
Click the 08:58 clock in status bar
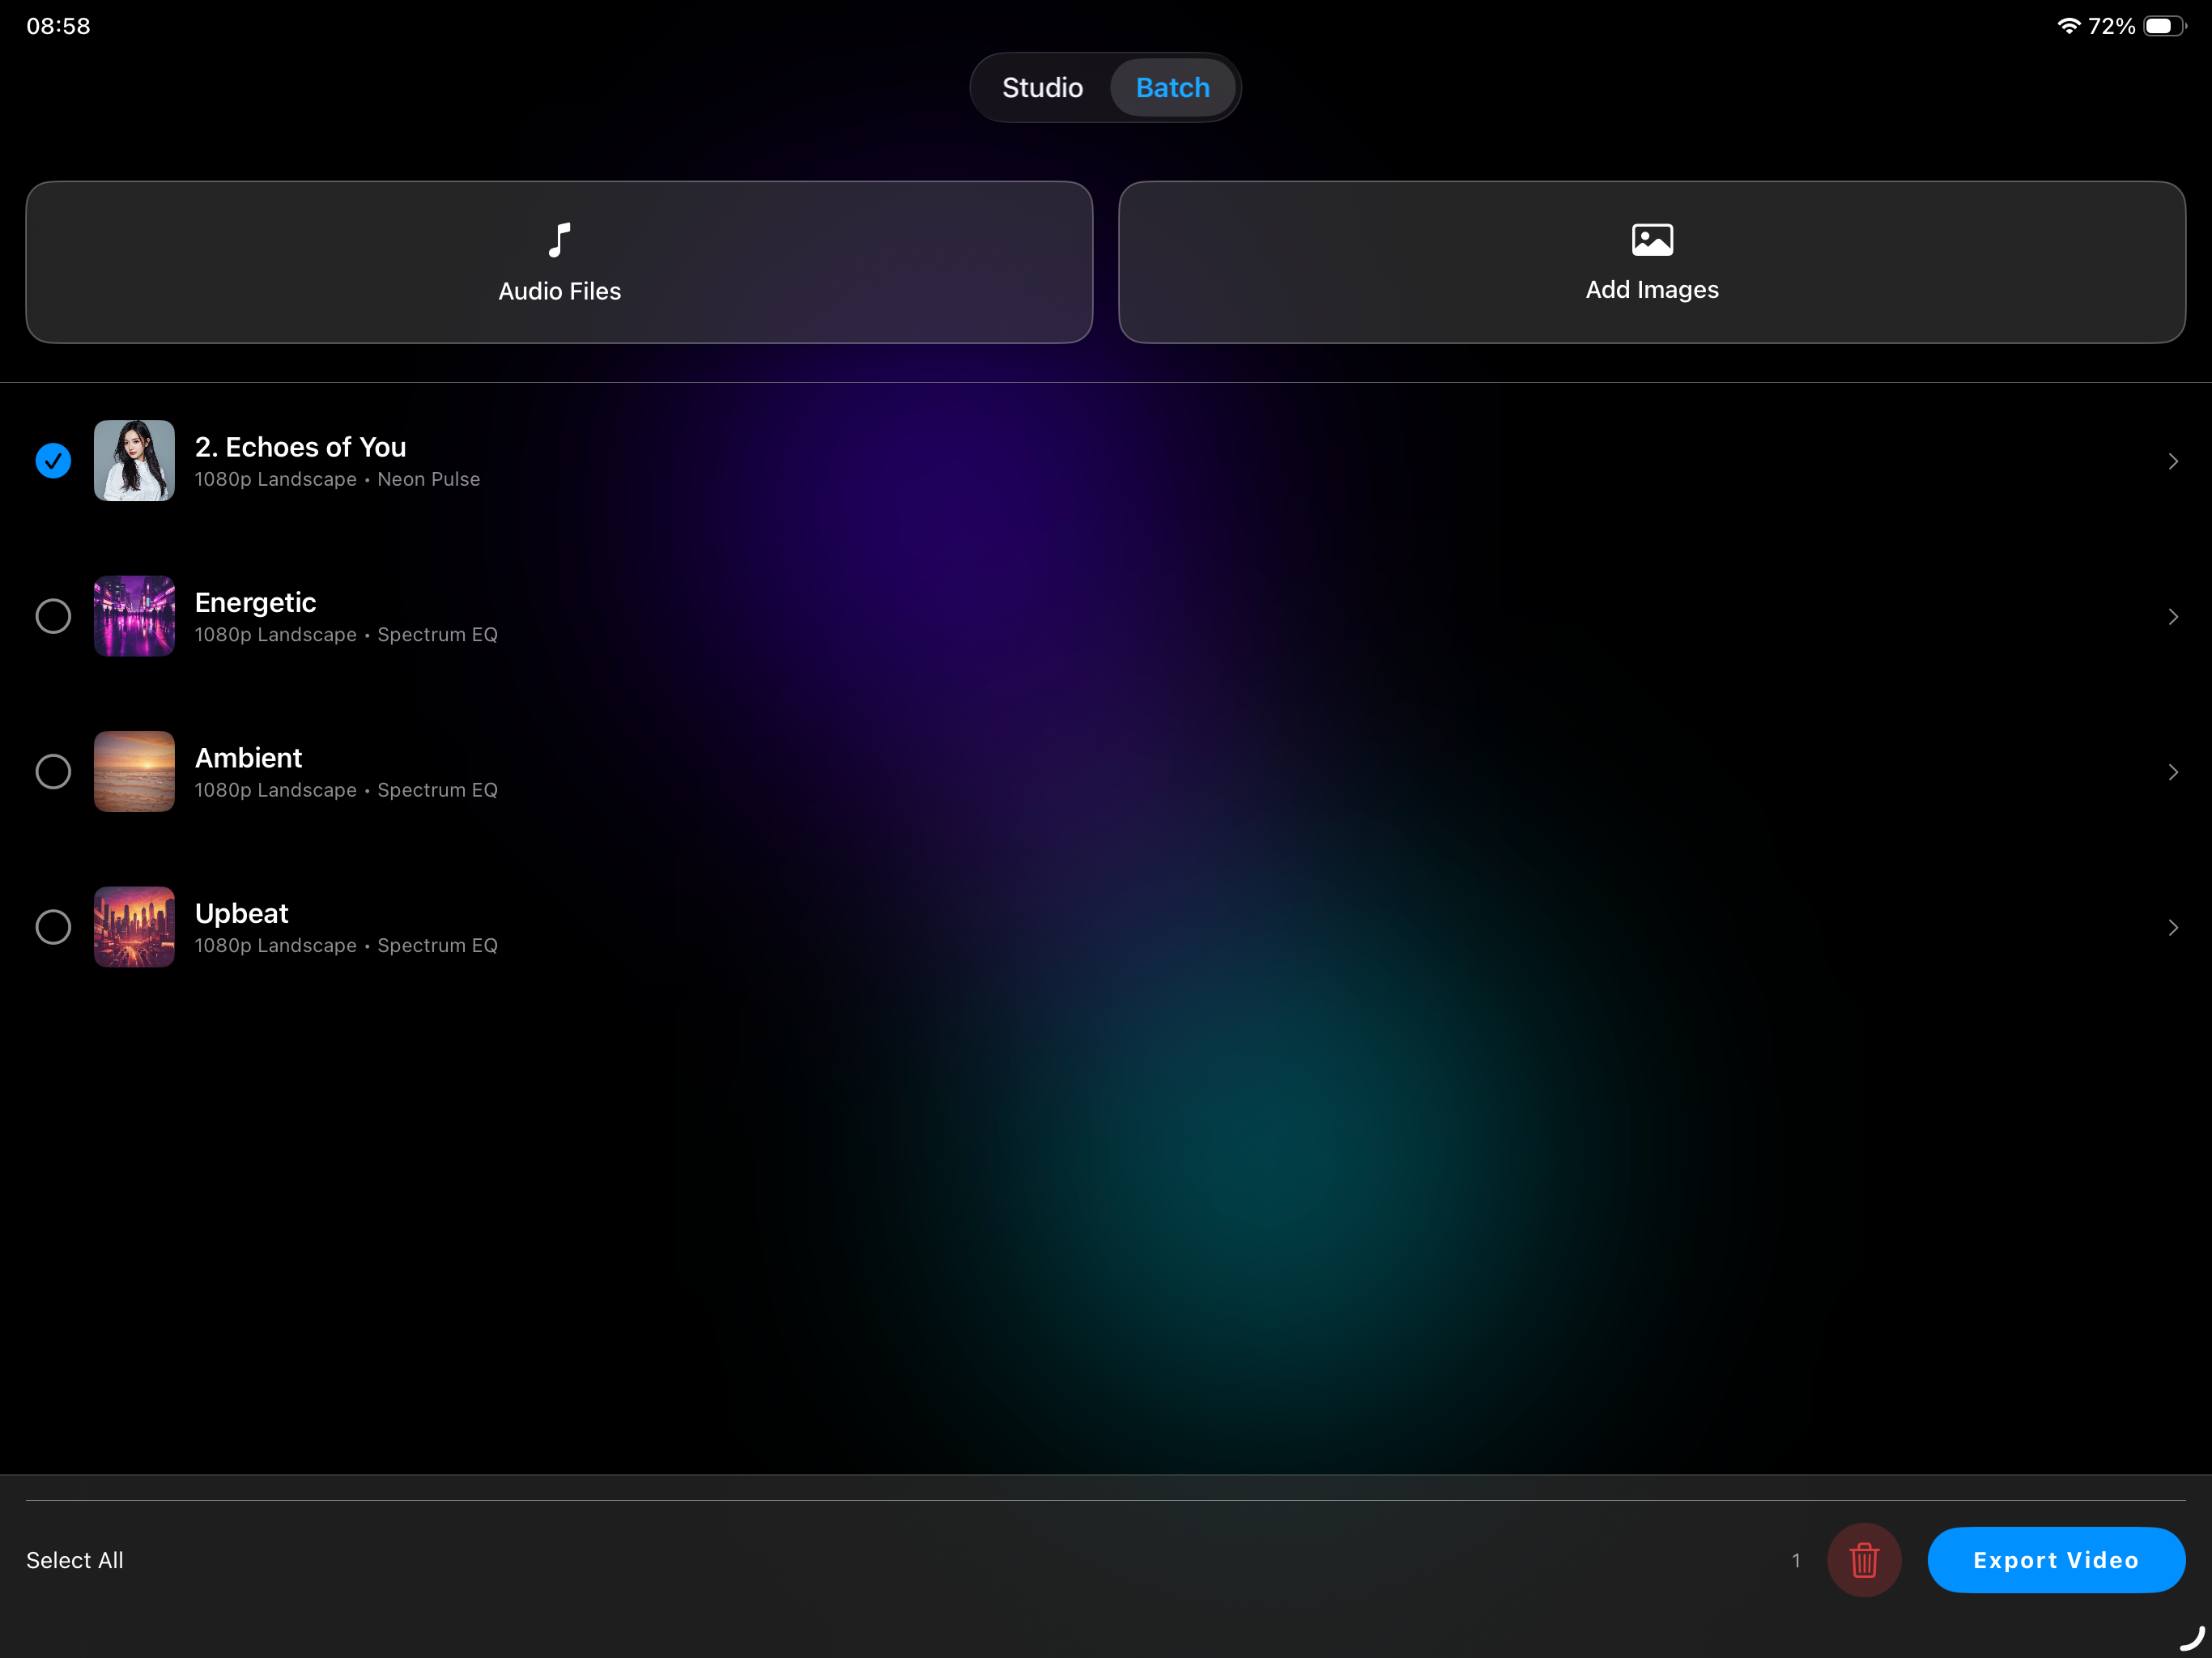(58, 26)
